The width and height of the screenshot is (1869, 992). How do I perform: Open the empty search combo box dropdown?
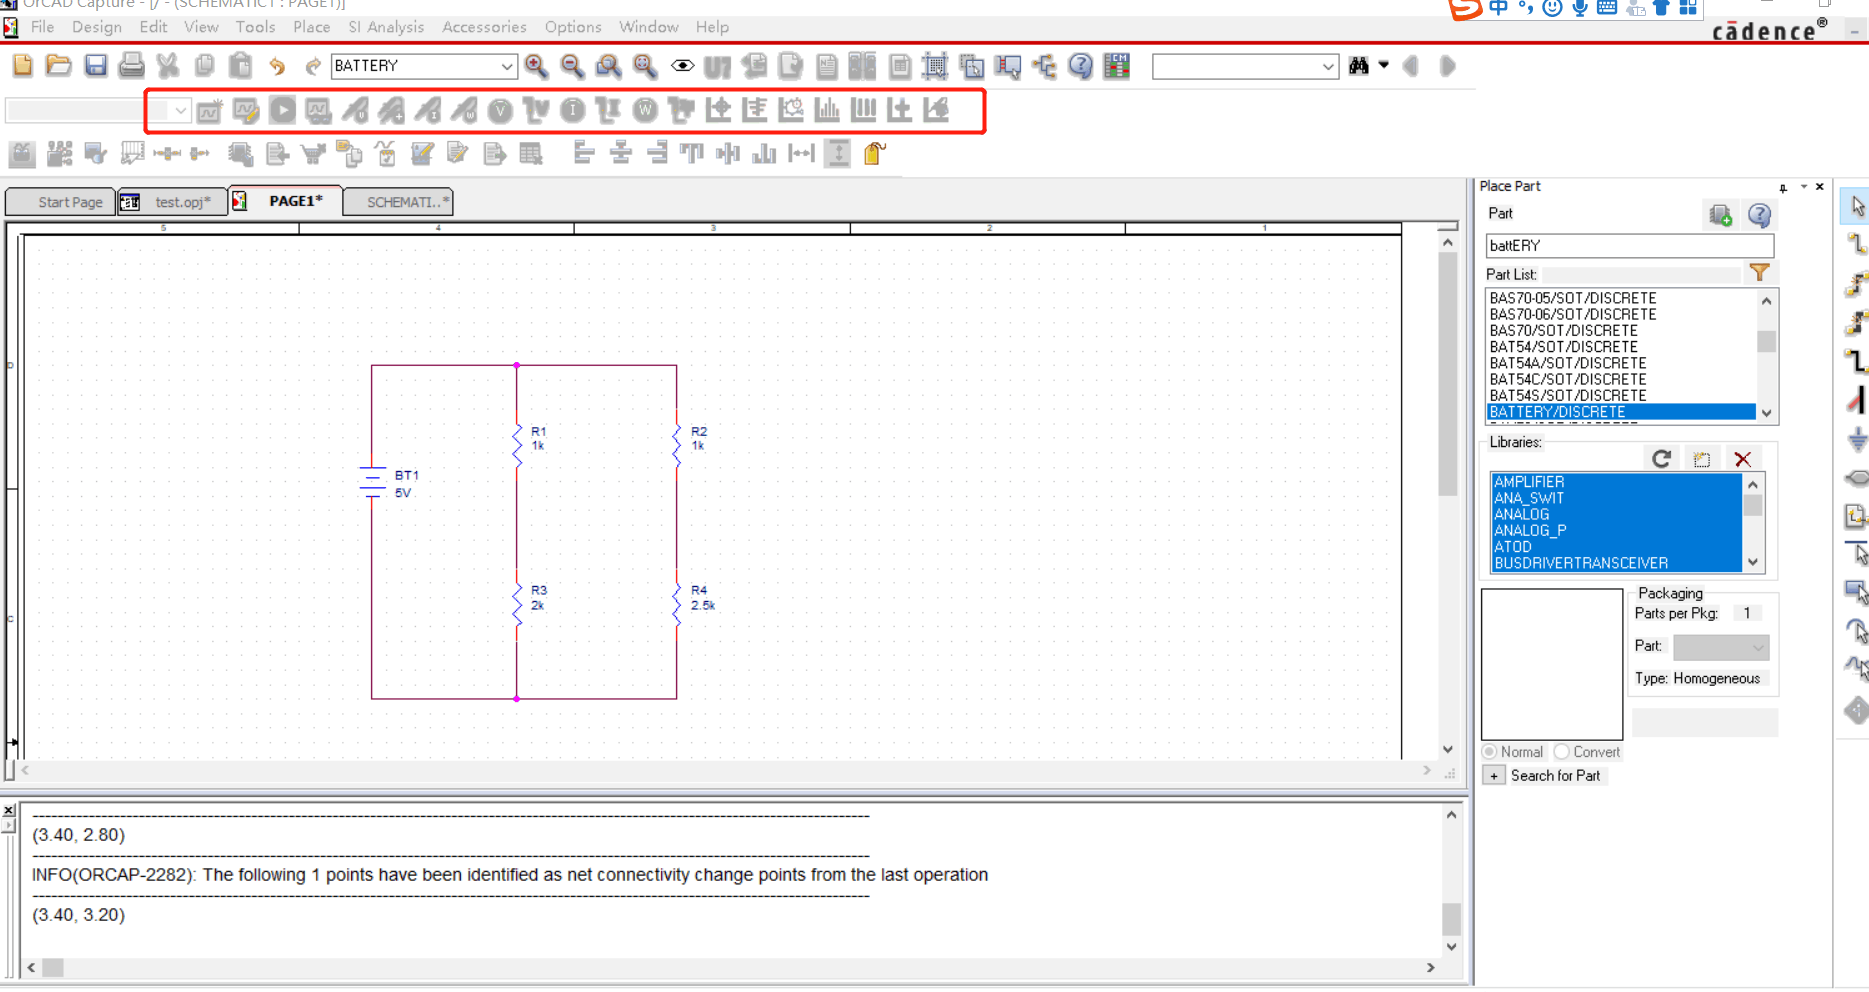click(x=1327, y=66)
